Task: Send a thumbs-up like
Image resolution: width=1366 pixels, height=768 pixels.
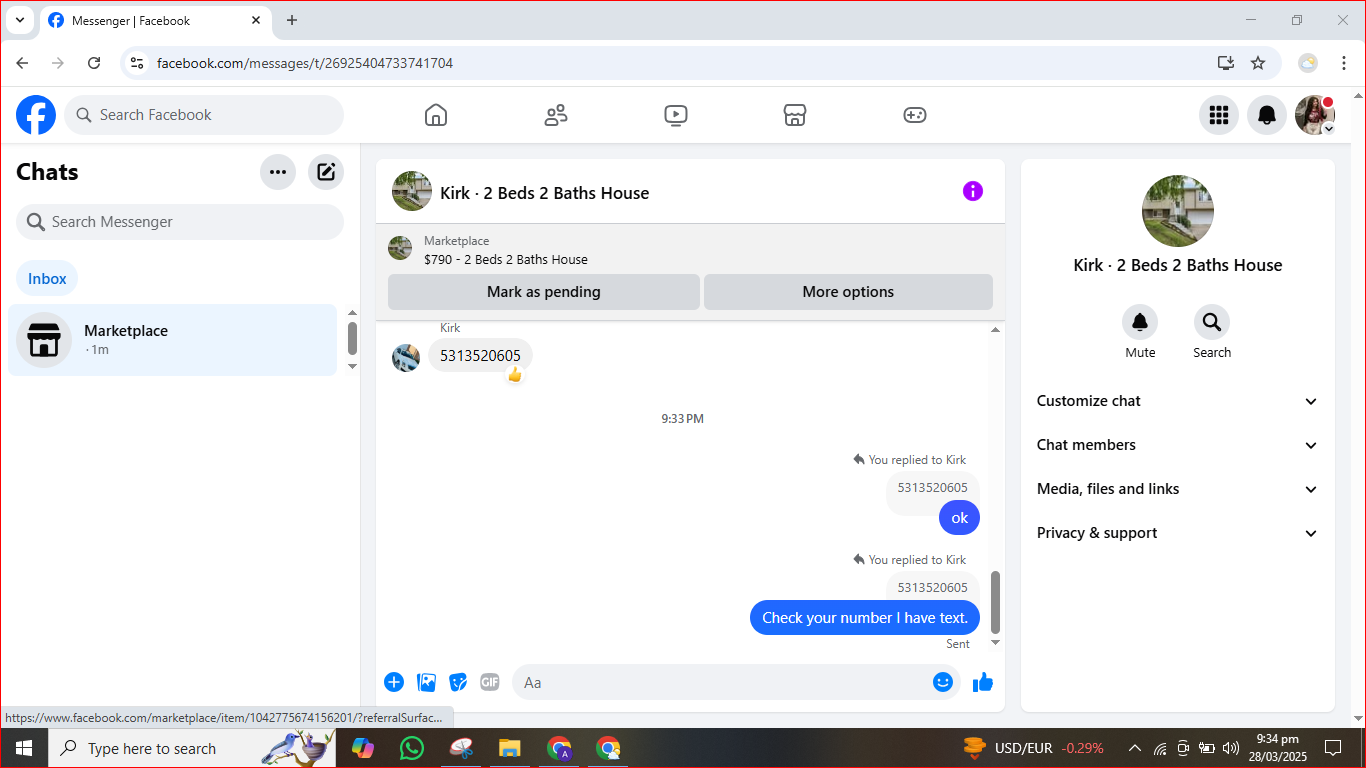Action: (x=983, y=682)
